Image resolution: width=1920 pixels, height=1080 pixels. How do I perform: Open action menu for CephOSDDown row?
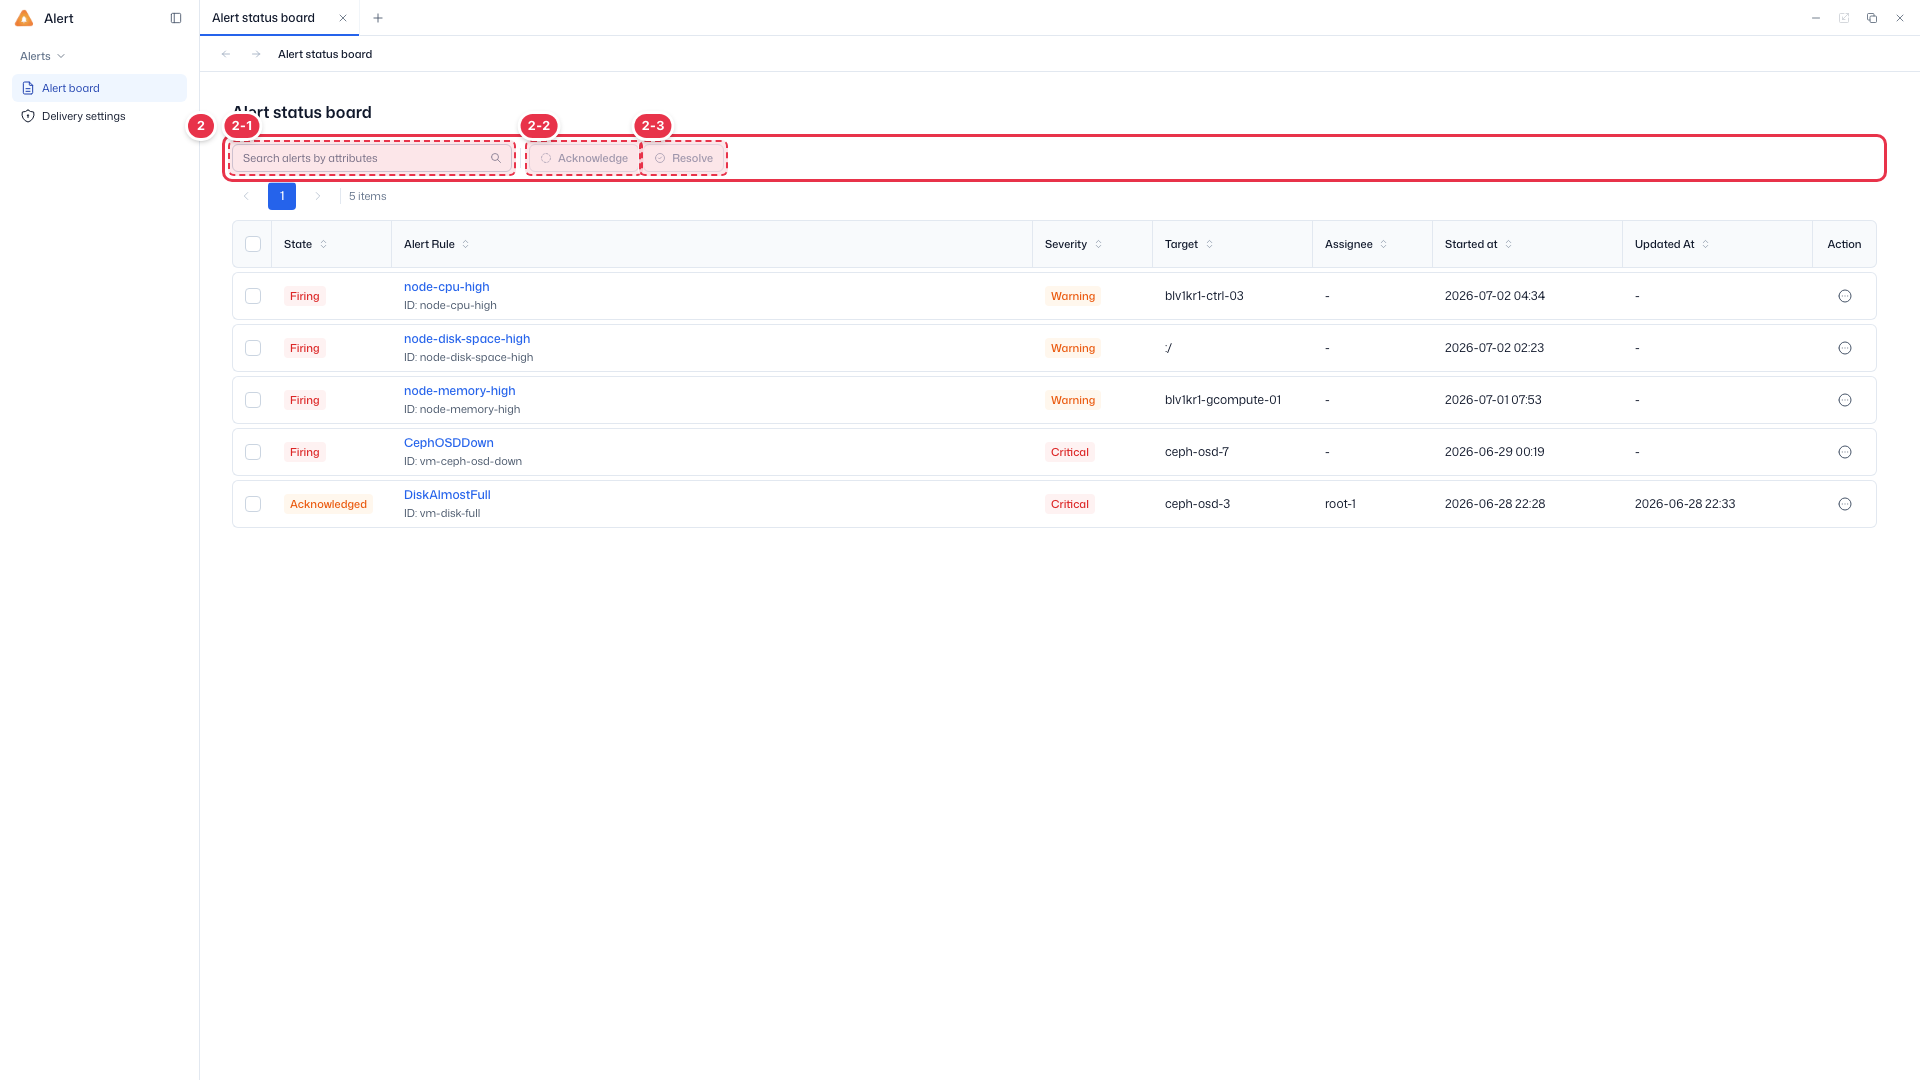(x=1845, y=452)
